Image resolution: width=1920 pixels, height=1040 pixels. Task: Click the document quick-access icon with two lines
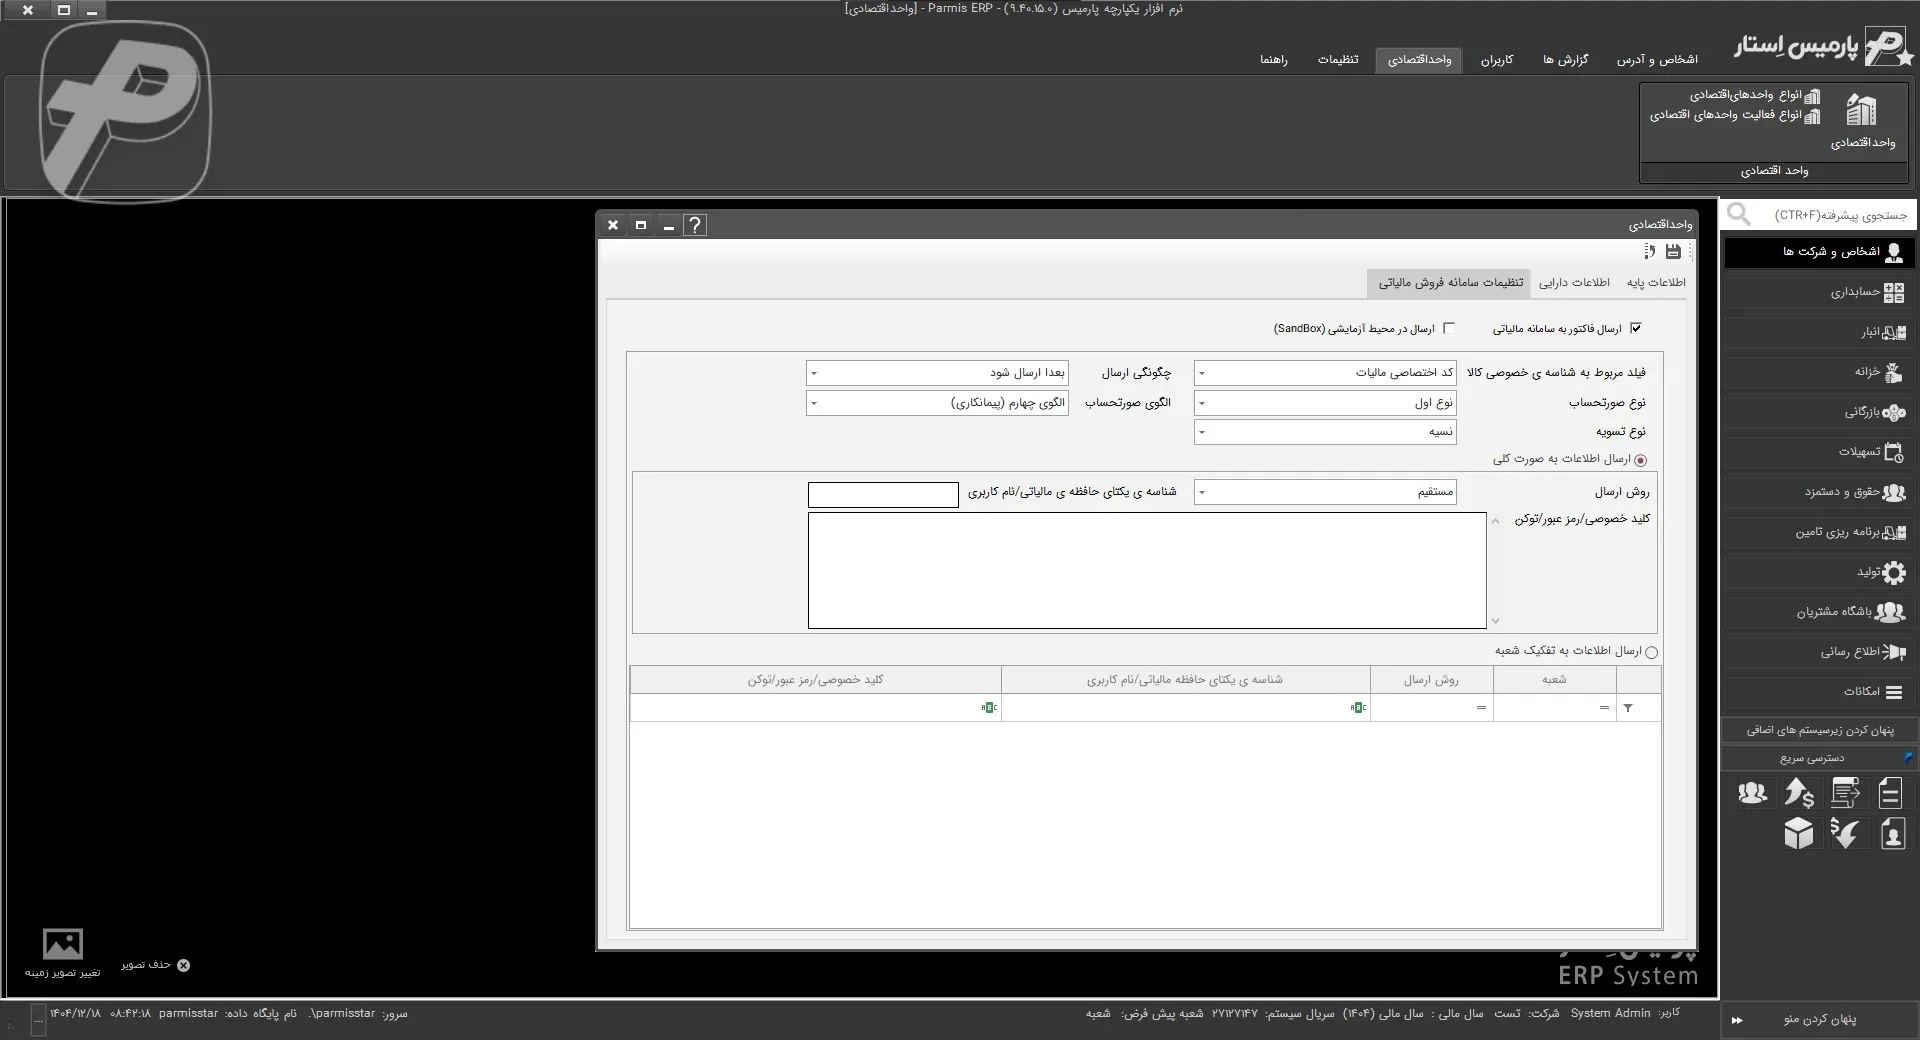(x=1890, y=793)
